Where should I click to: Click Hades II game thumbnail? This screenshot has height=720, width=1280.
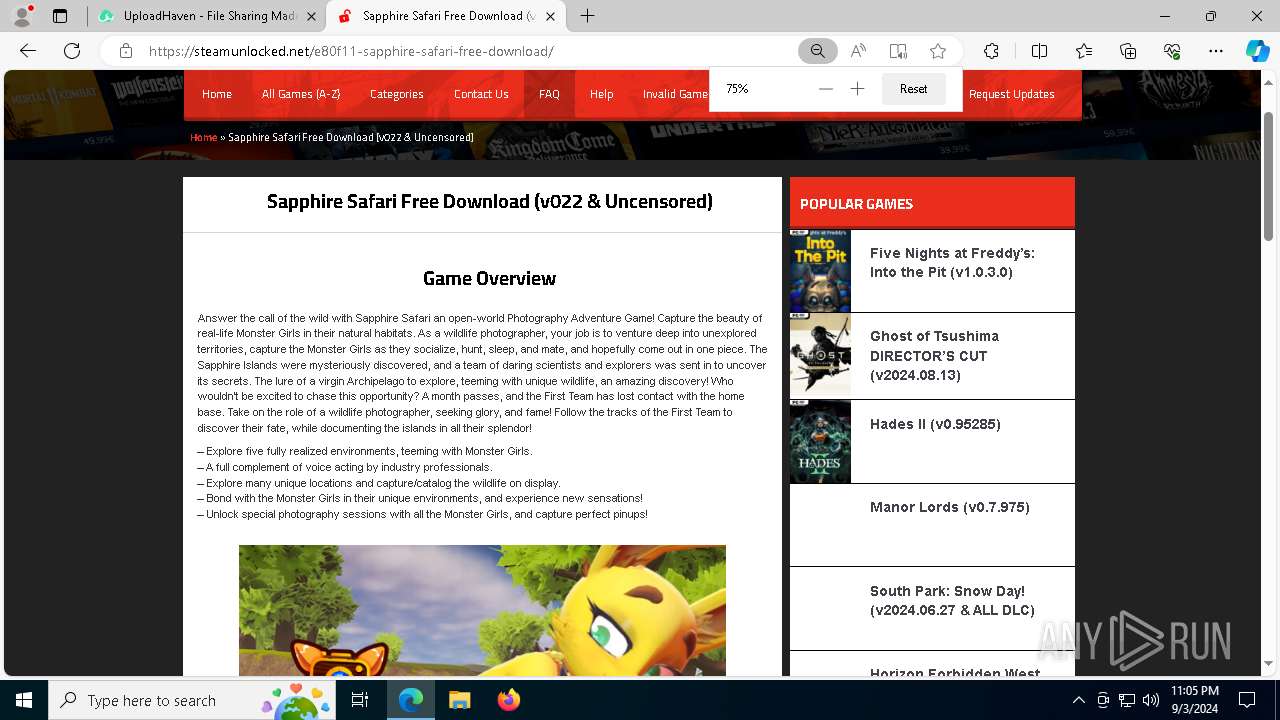(820, 441)
